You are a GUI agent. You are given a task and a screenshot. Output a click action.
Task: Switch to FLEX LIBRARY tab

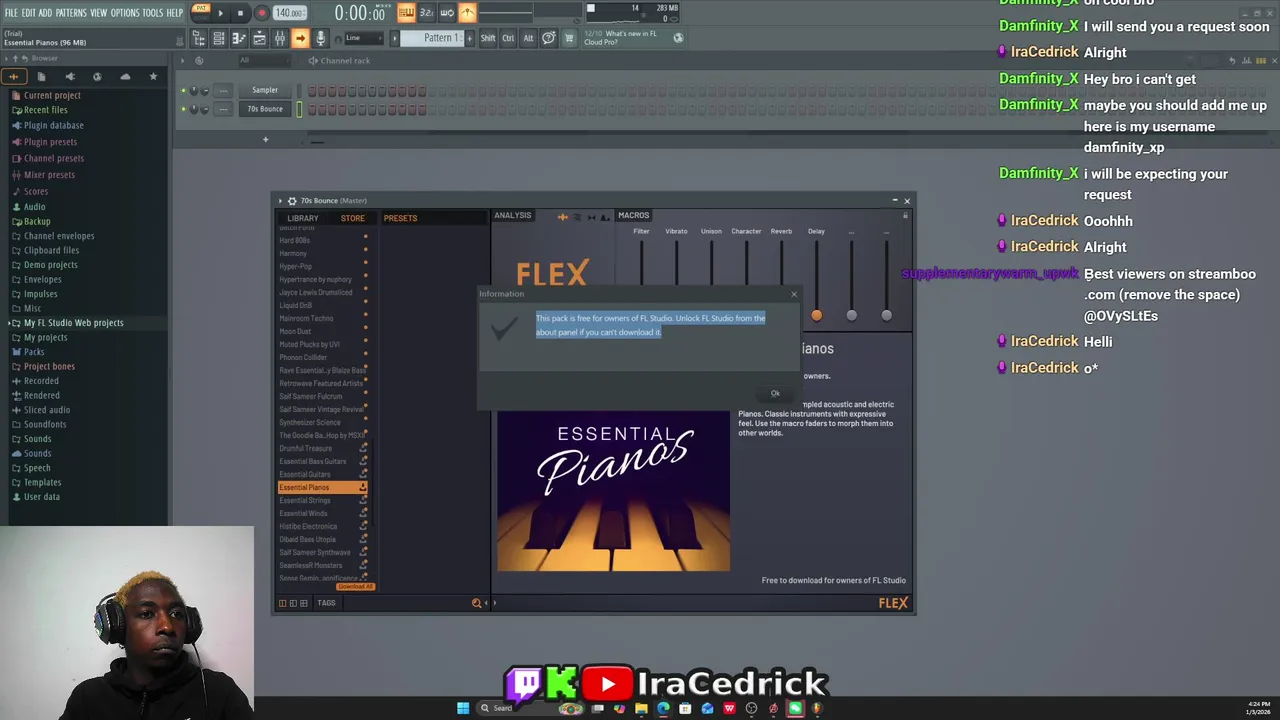tap(303, 218)
